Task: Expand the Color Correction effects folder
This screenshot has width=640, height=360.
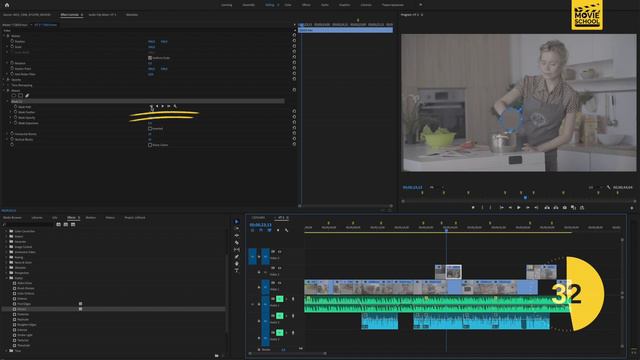Action: (6, 231)
